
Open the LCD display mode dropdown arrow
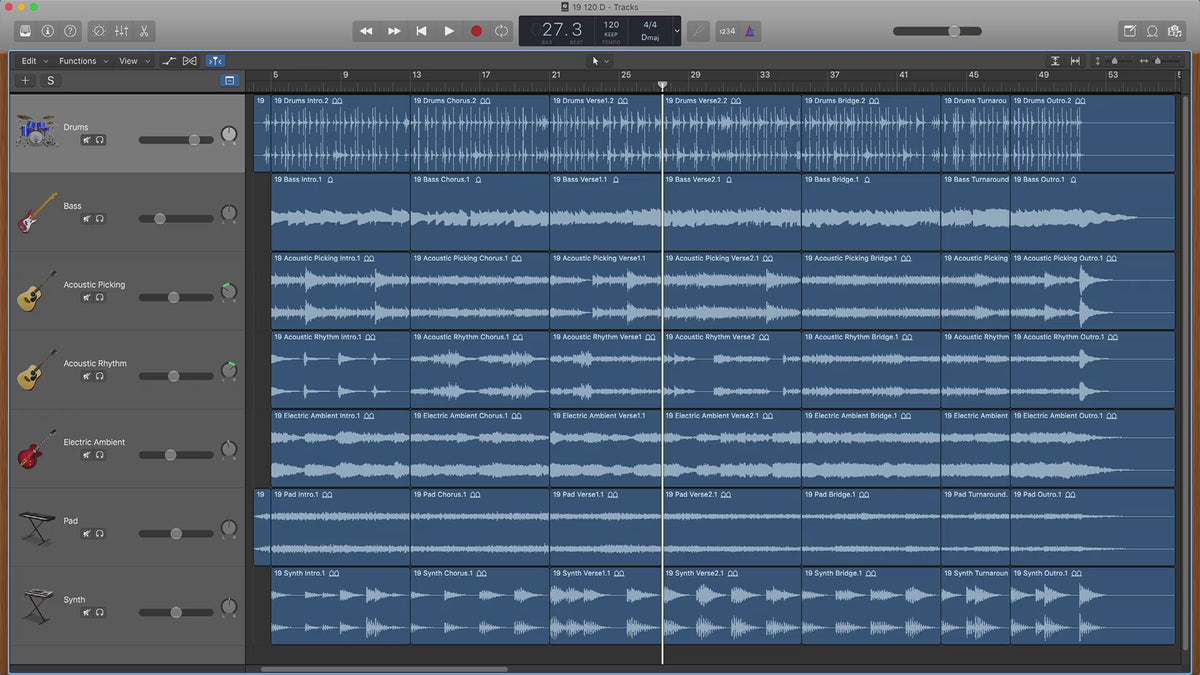click(x=677, y=31)
